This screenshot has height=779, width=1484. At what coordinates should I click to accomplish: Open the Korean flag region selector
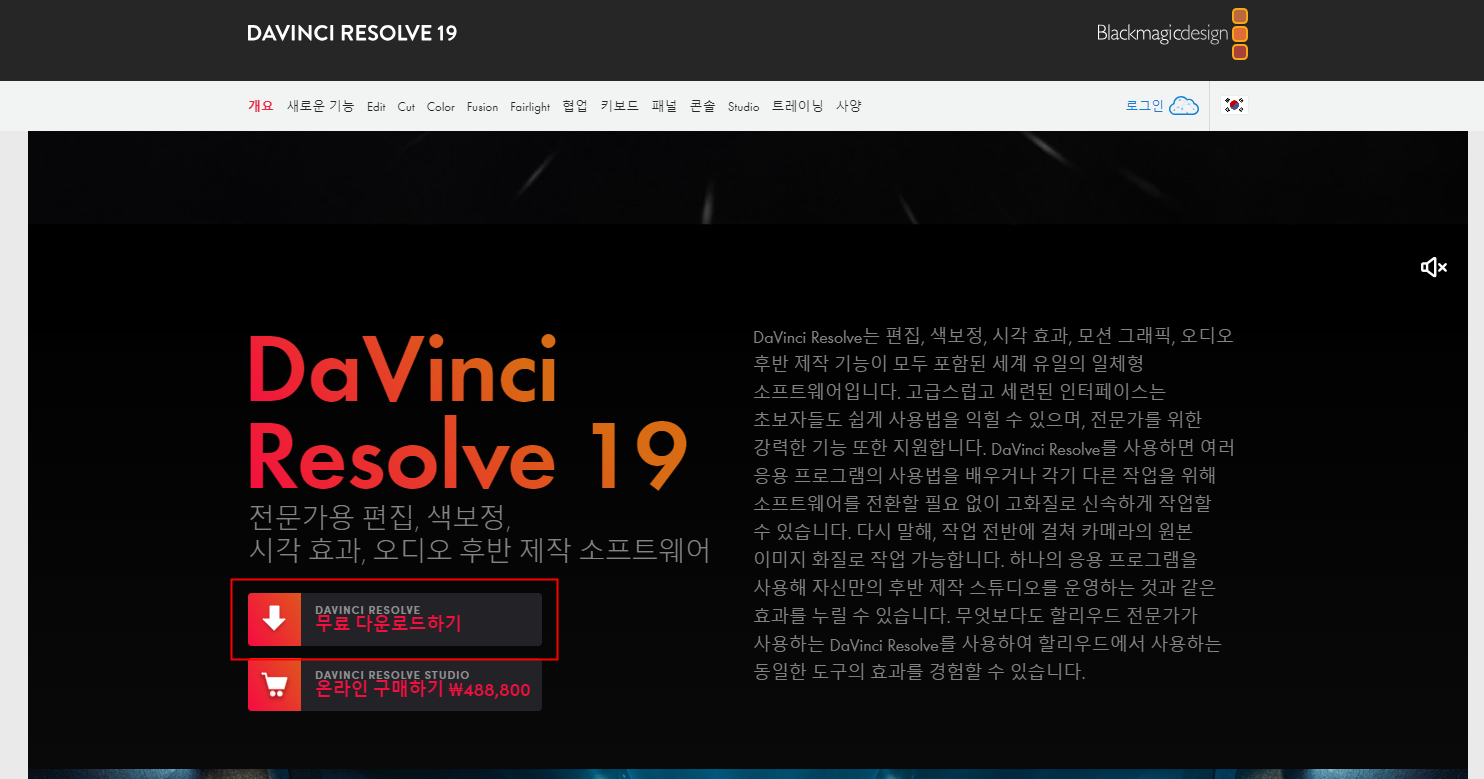point(1235,105)
